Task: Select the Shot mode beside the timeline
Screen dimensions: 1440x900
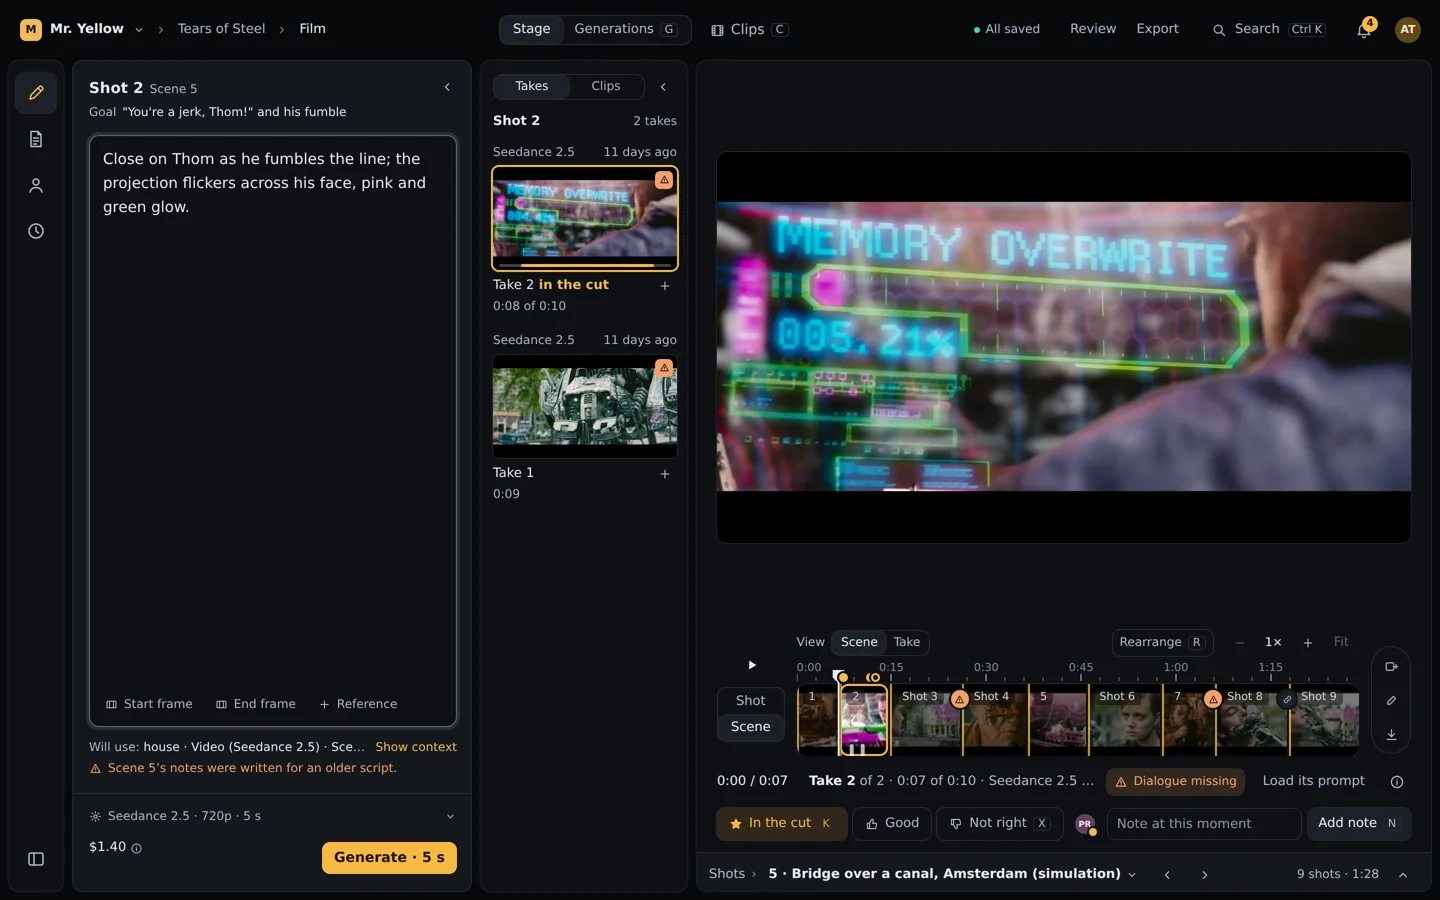Action: pos(751,701)
